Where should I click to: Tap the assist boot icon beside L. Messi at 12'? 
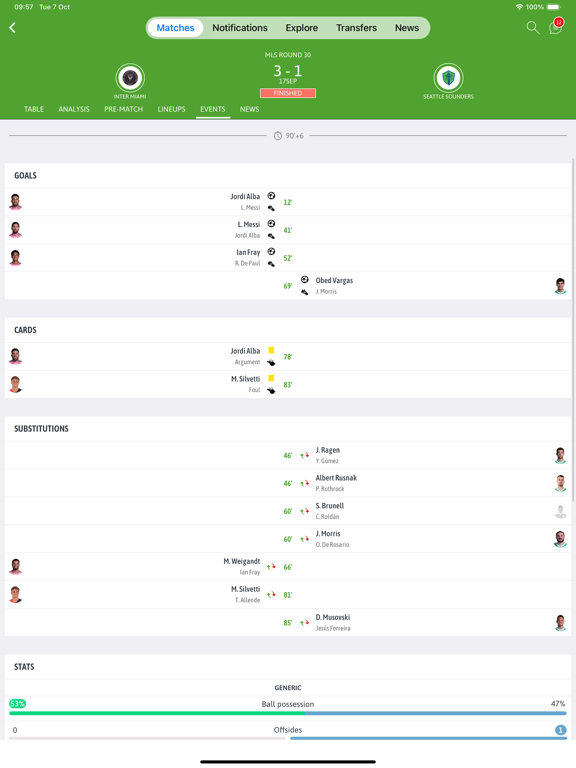(x=271, y=208)
